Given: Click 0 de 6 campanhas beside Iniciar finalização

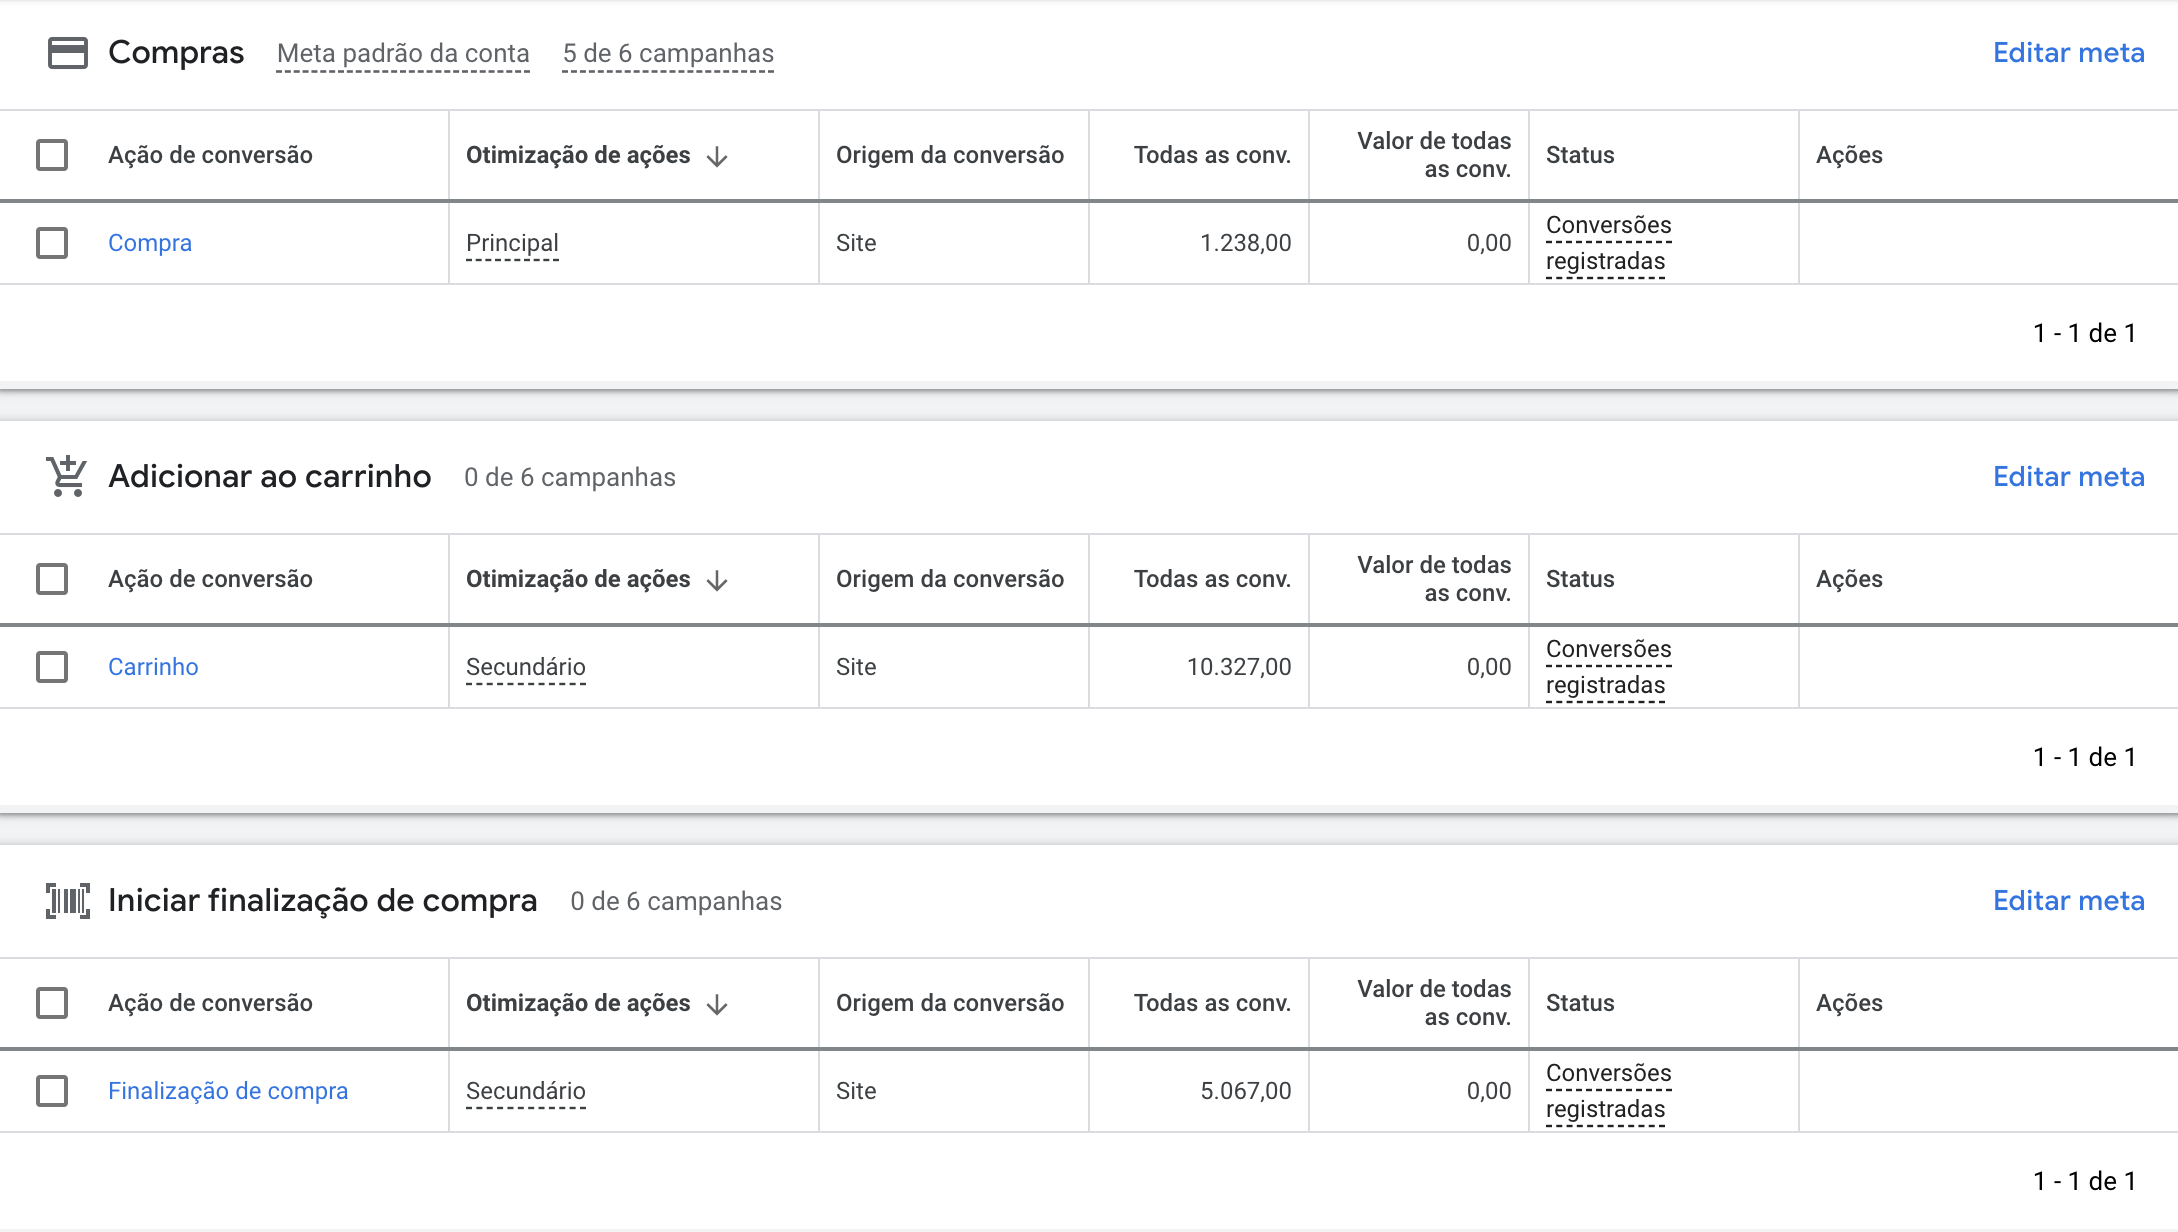Looking at the screenshot, I should [x=676, y=902].
